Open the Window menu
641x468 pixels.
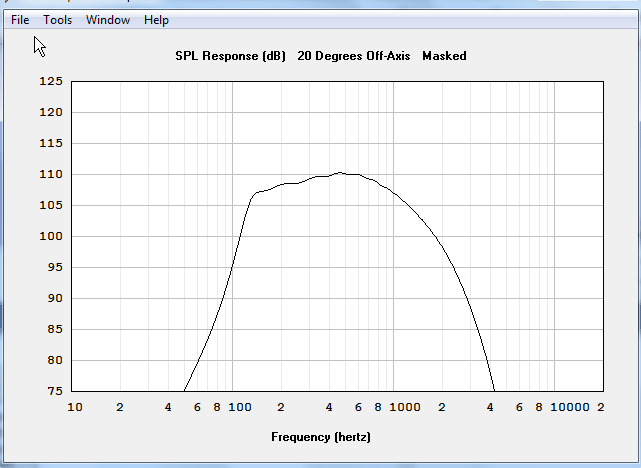point(108,20)
